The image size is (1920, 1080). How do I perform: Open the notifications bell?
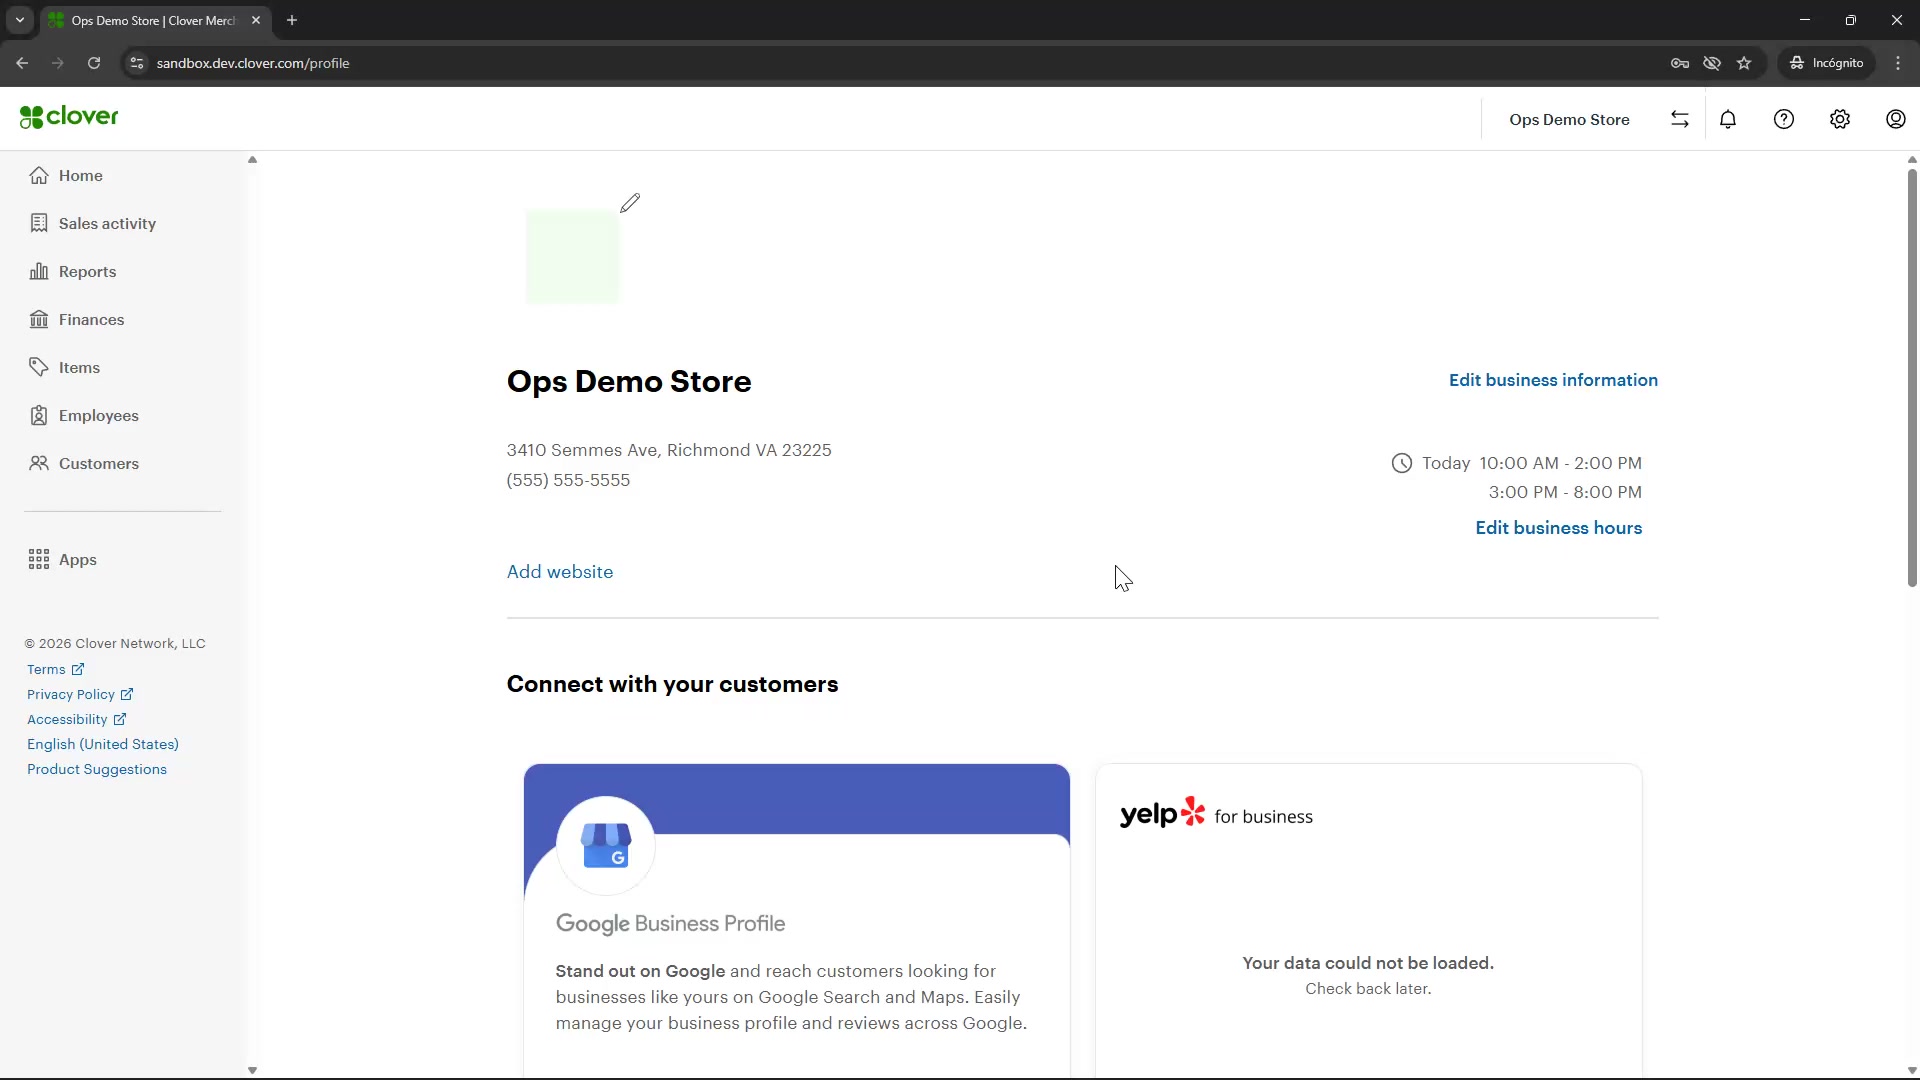coord(1728,119)
